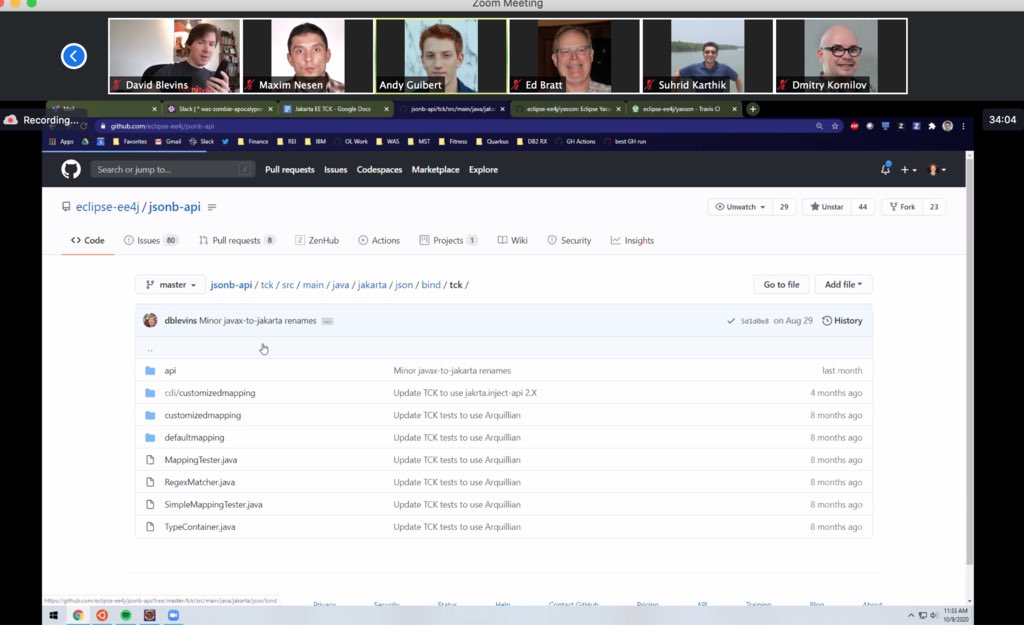The width and height of the screenshot is (1024, 625).
Task: Open the api folder
Action: coord(170,370)
